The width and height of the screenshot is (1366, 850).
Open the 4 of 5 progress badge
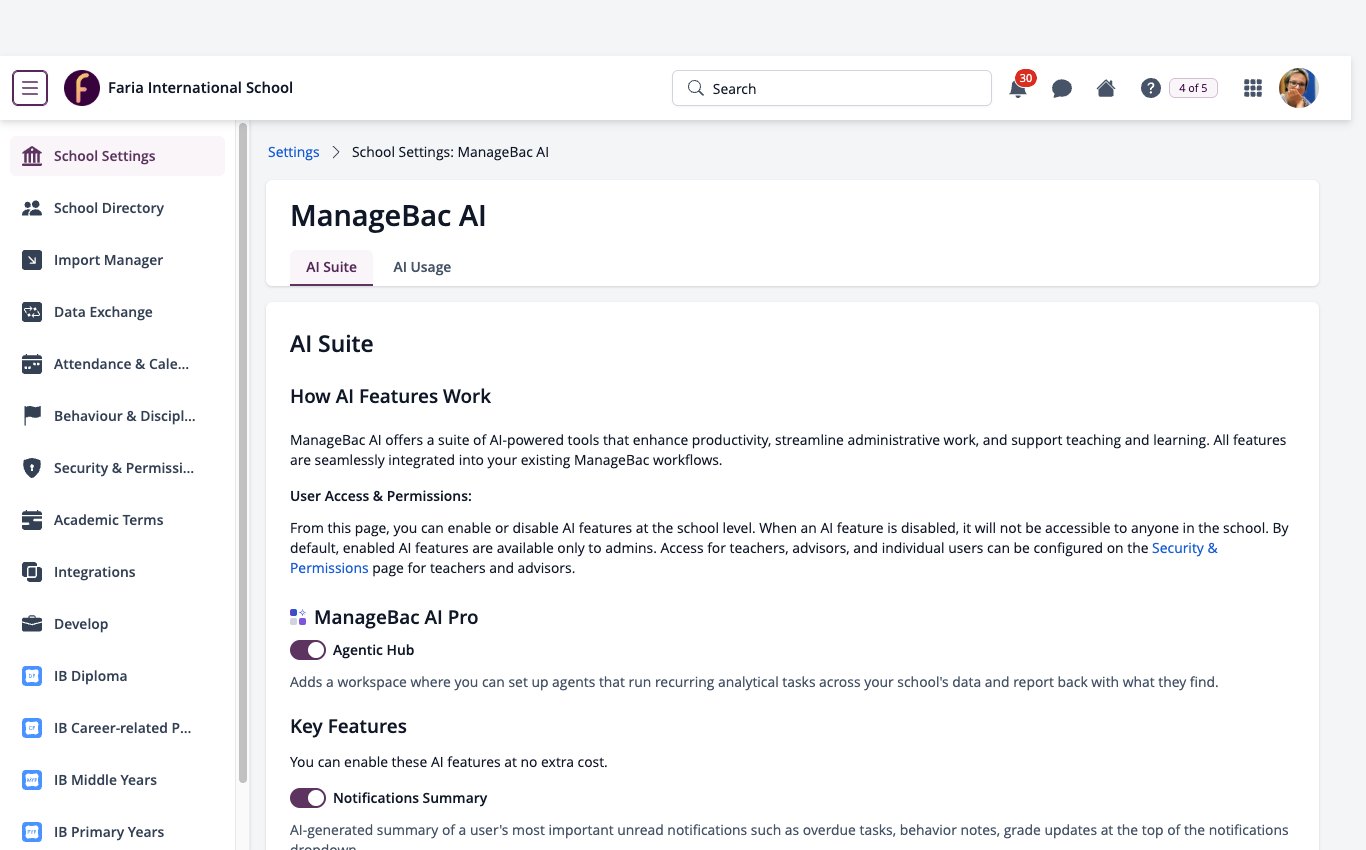click(x=1193, y=88)
